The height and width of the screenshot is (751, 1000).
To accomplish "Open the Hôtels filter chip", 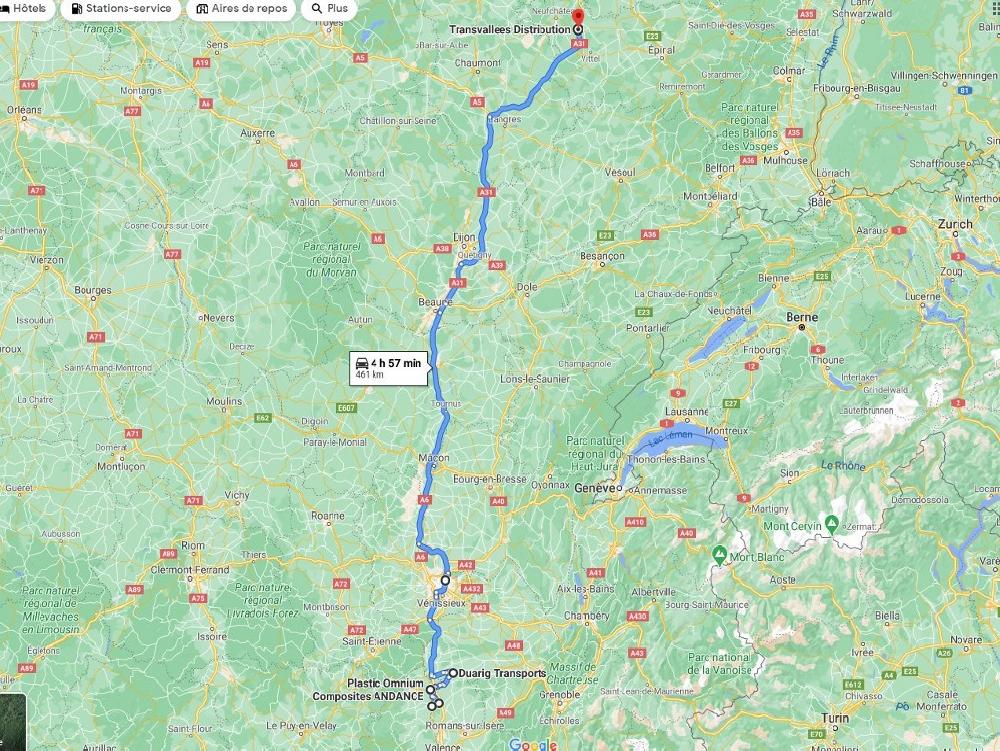I will coord(24,9).
